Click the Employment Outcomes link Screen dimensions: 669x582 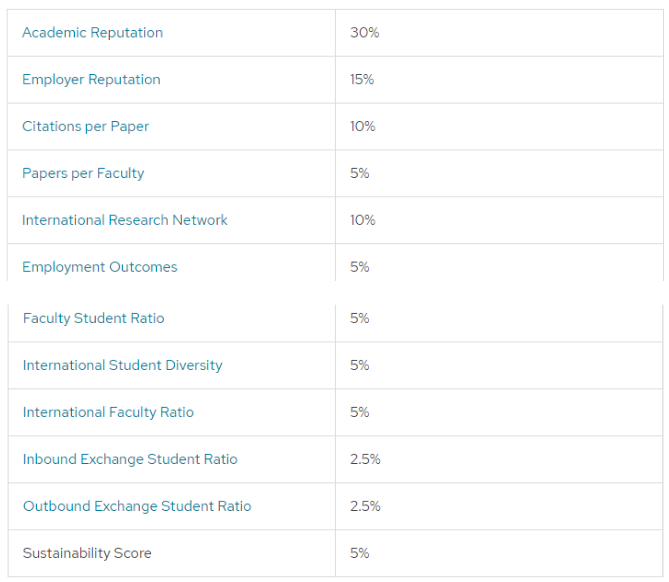100,267
